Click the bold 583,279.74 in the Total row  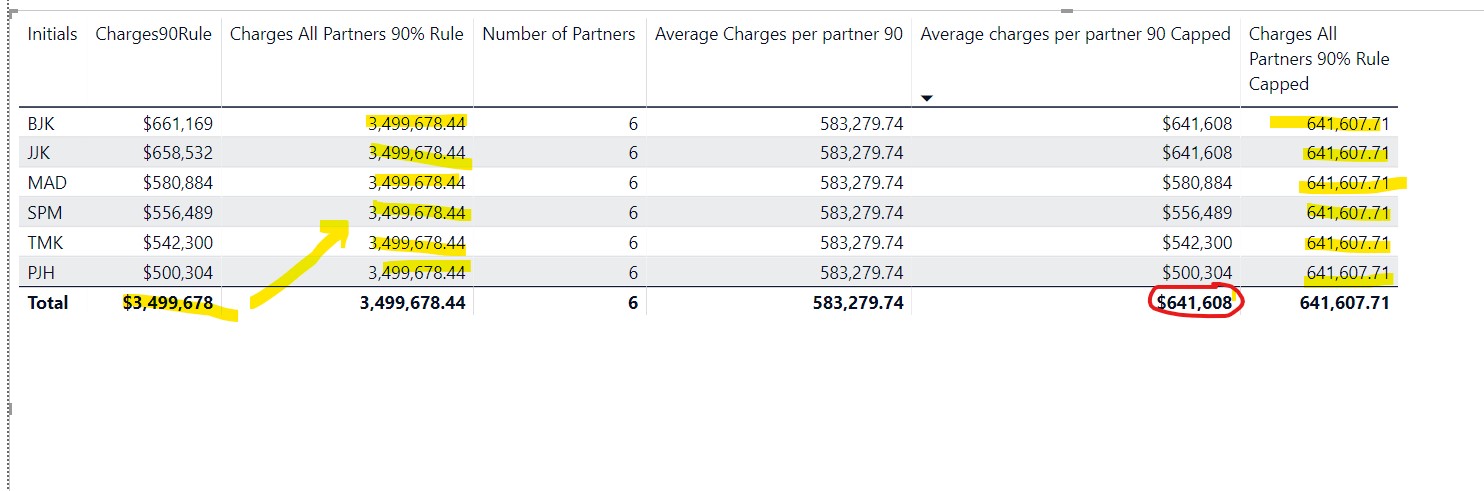859,302
